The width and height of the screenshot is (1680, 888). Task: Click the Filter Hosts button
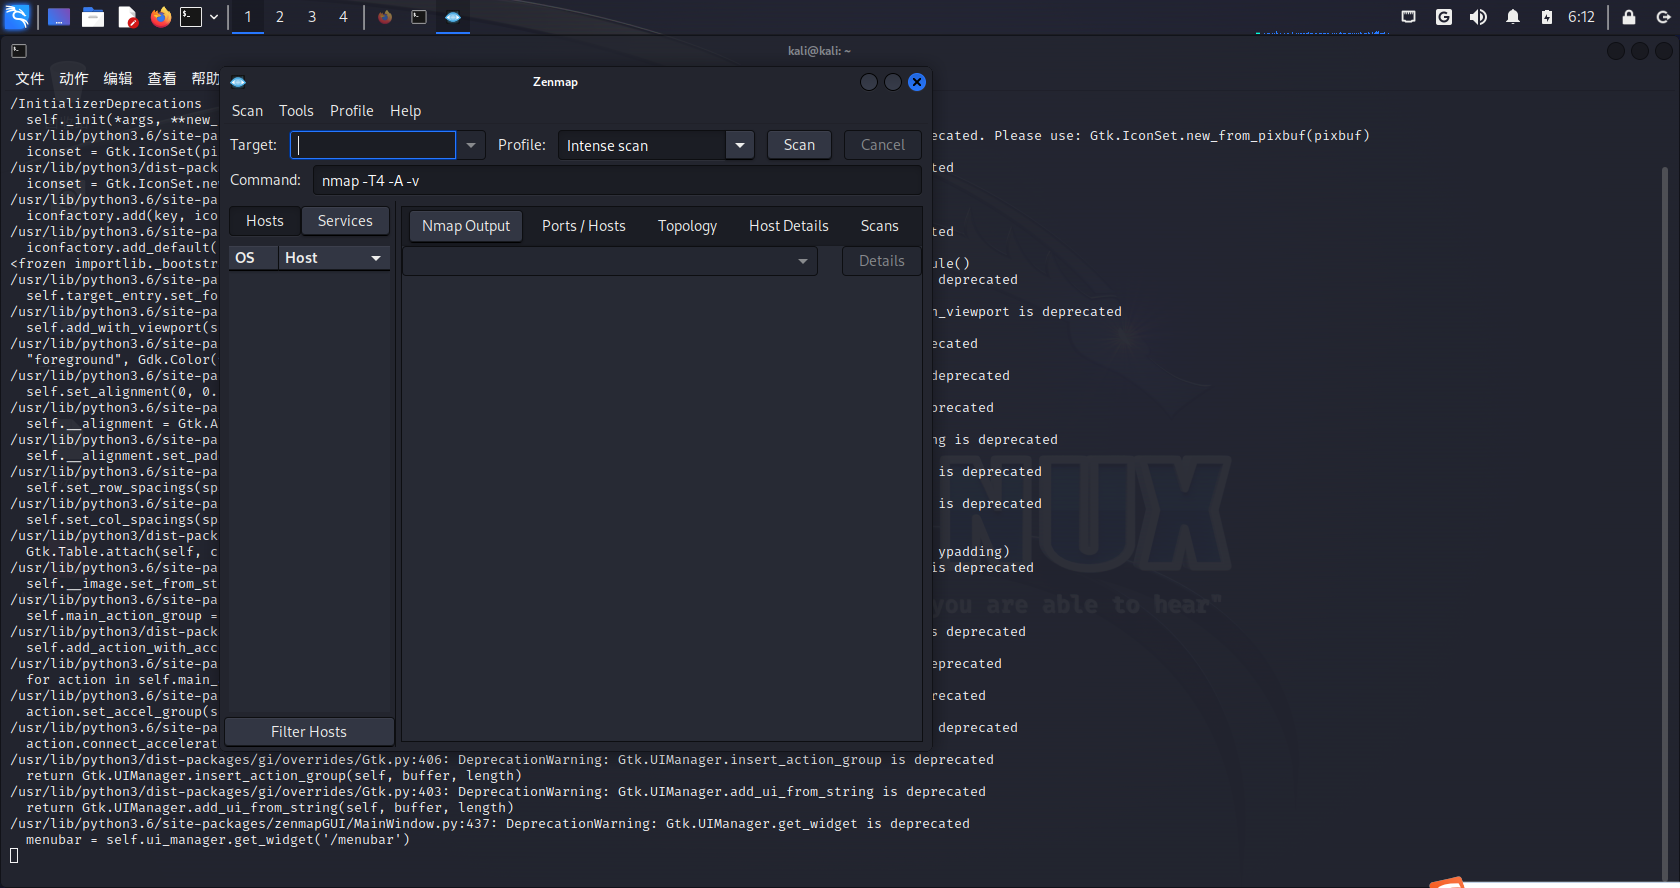pyautogui.click(x=309, y=732)
